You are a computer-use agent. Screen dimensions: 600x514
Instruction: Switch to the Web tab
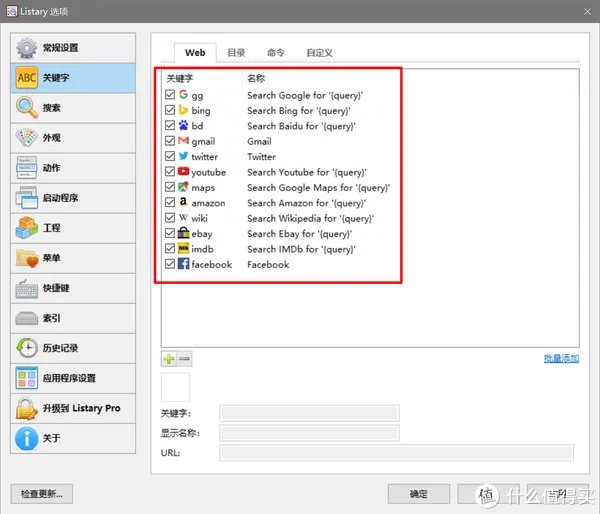click(195, 53)
